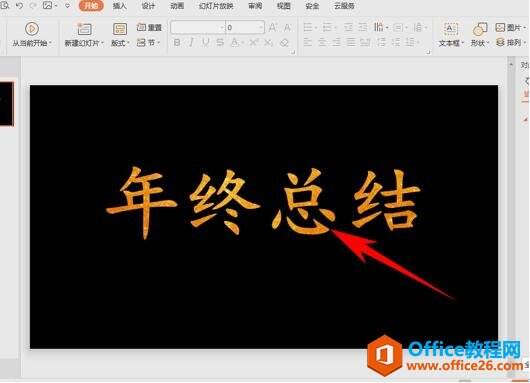Screen dimensions: 530x383
Task: Click the 图片 picture insert icon
Action: pos(500,27)
